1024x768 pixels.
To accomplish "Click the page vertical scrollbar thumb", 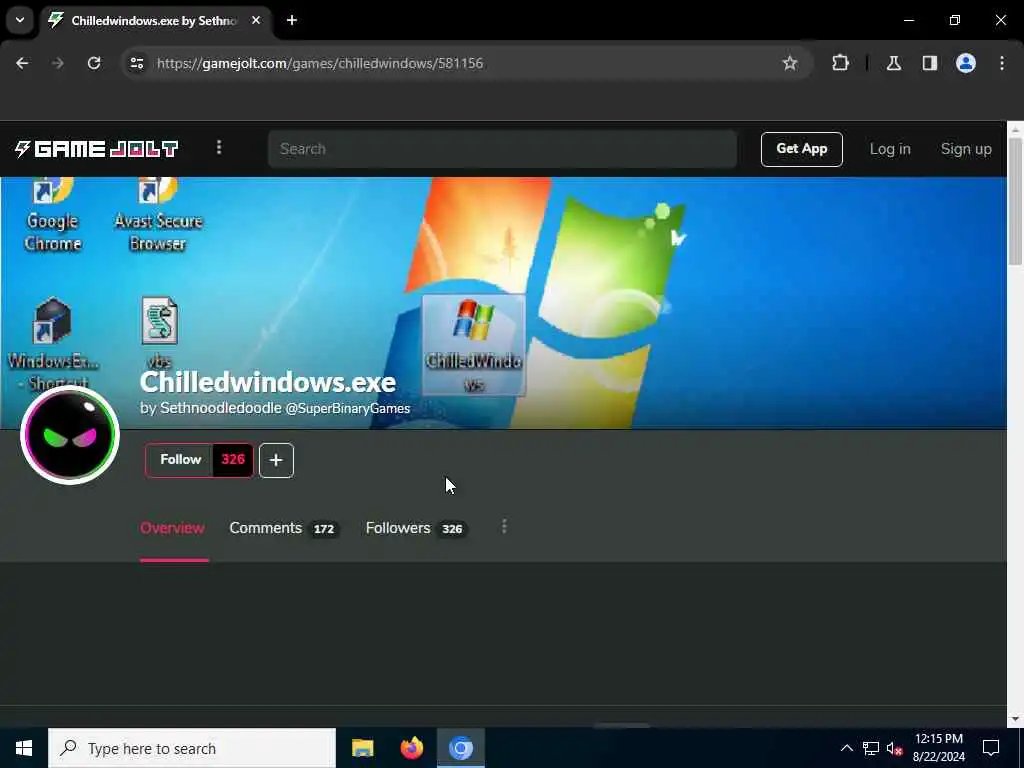I will (1016, 201).
